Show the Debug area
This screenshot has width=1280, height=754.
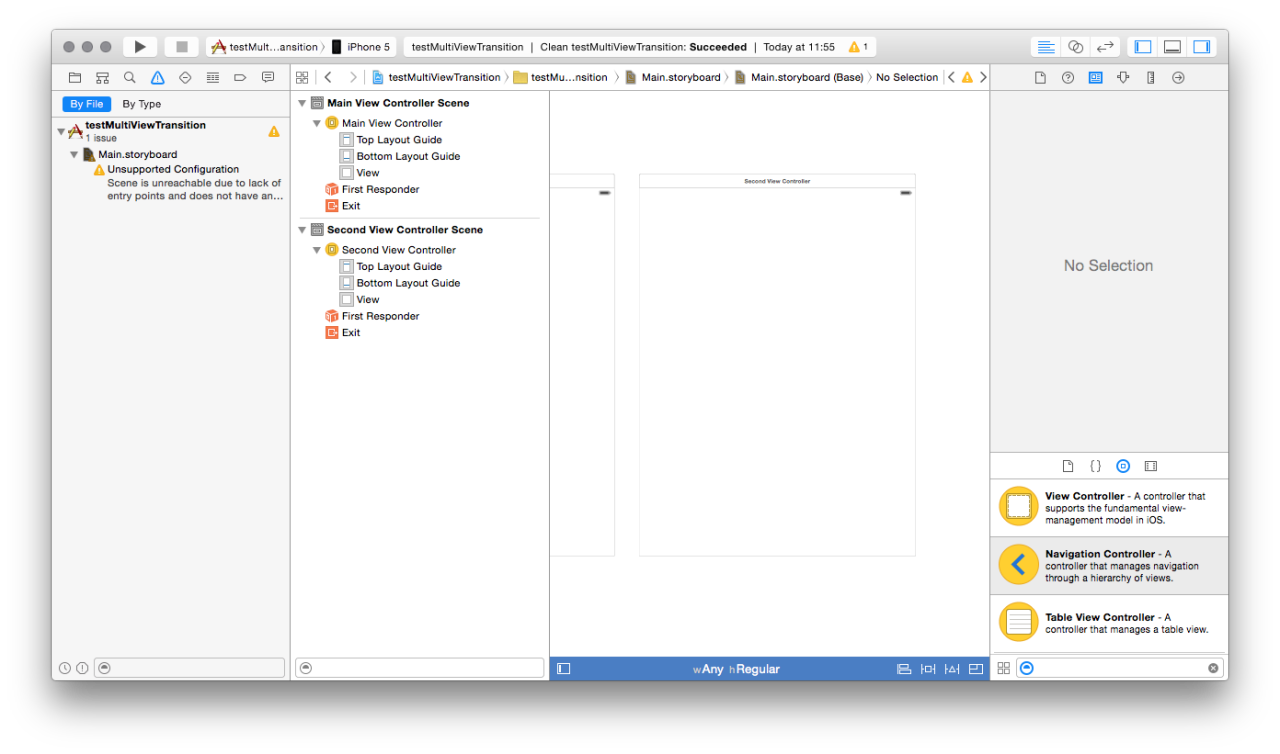pyautogui.click(x=1171, y=46)
